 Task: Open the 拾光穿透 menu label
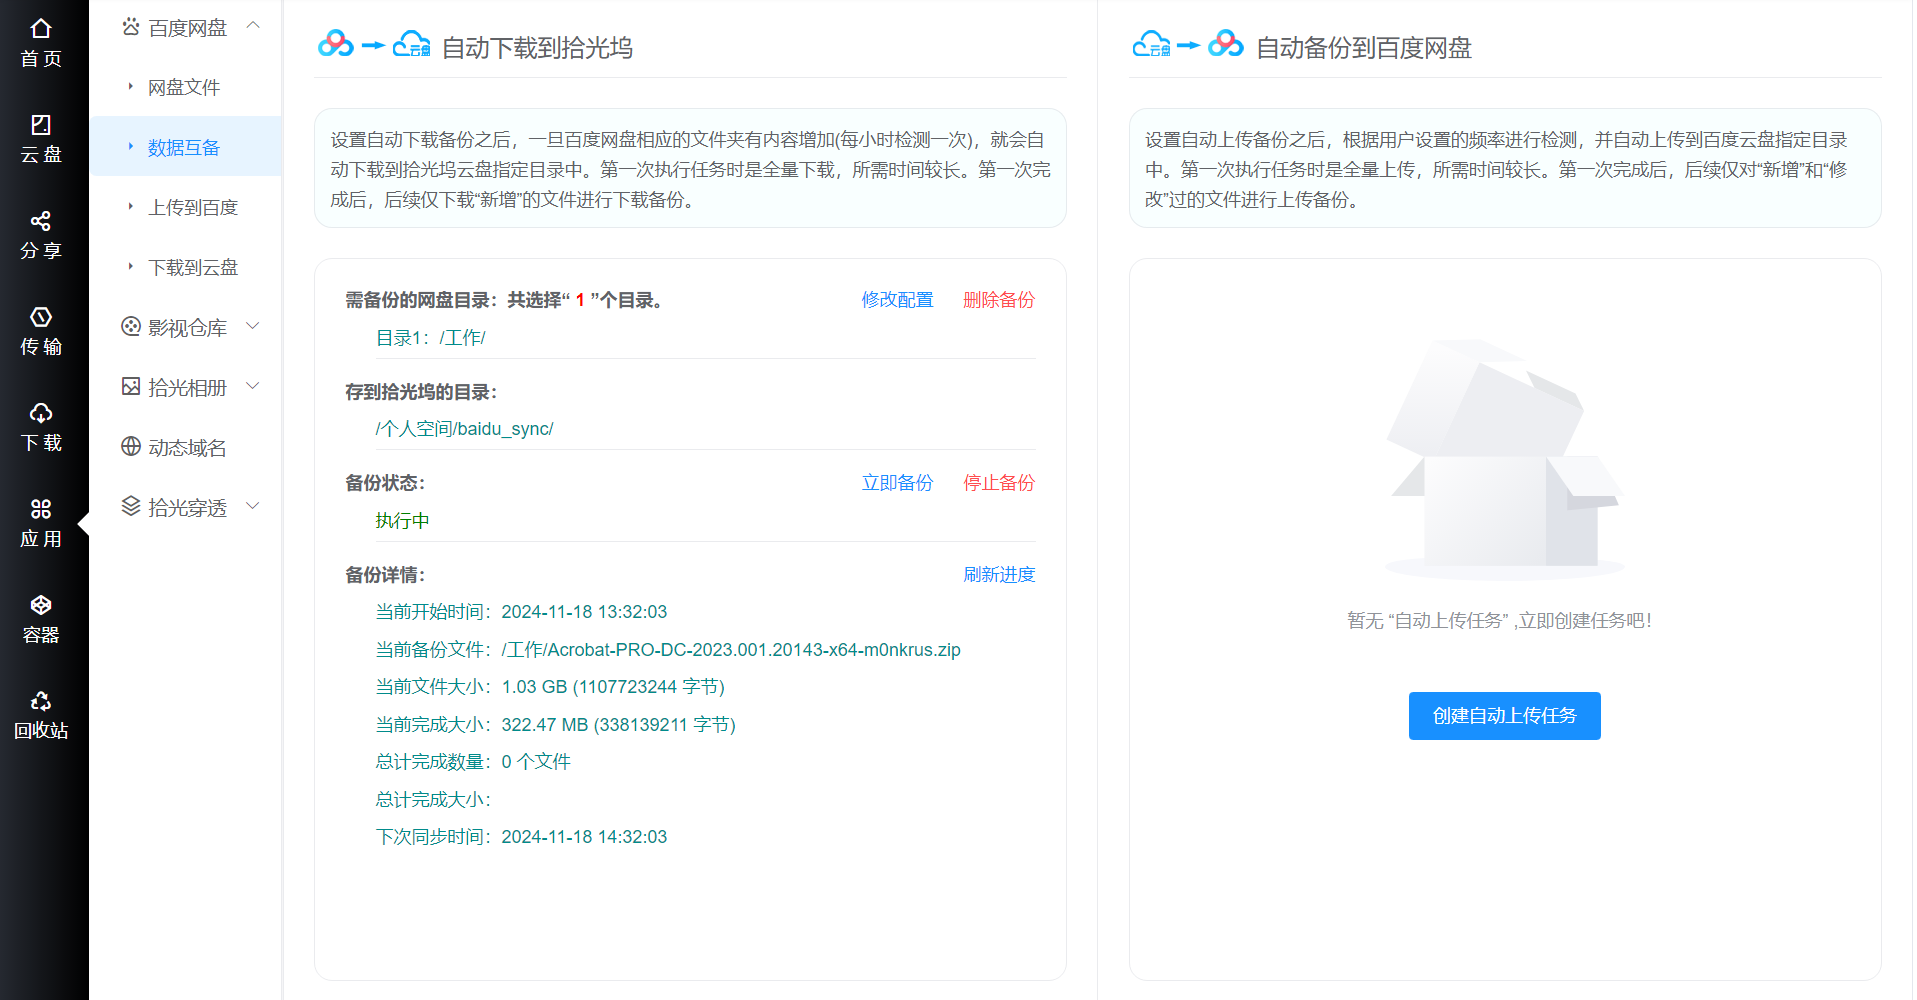tap(188, 508)
